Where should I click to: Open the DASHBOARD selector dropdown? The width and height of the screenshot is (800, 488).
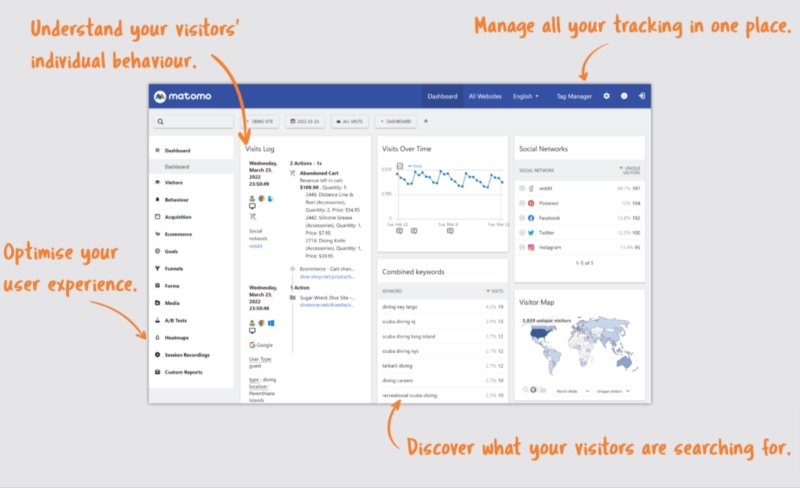click(396, 121)
